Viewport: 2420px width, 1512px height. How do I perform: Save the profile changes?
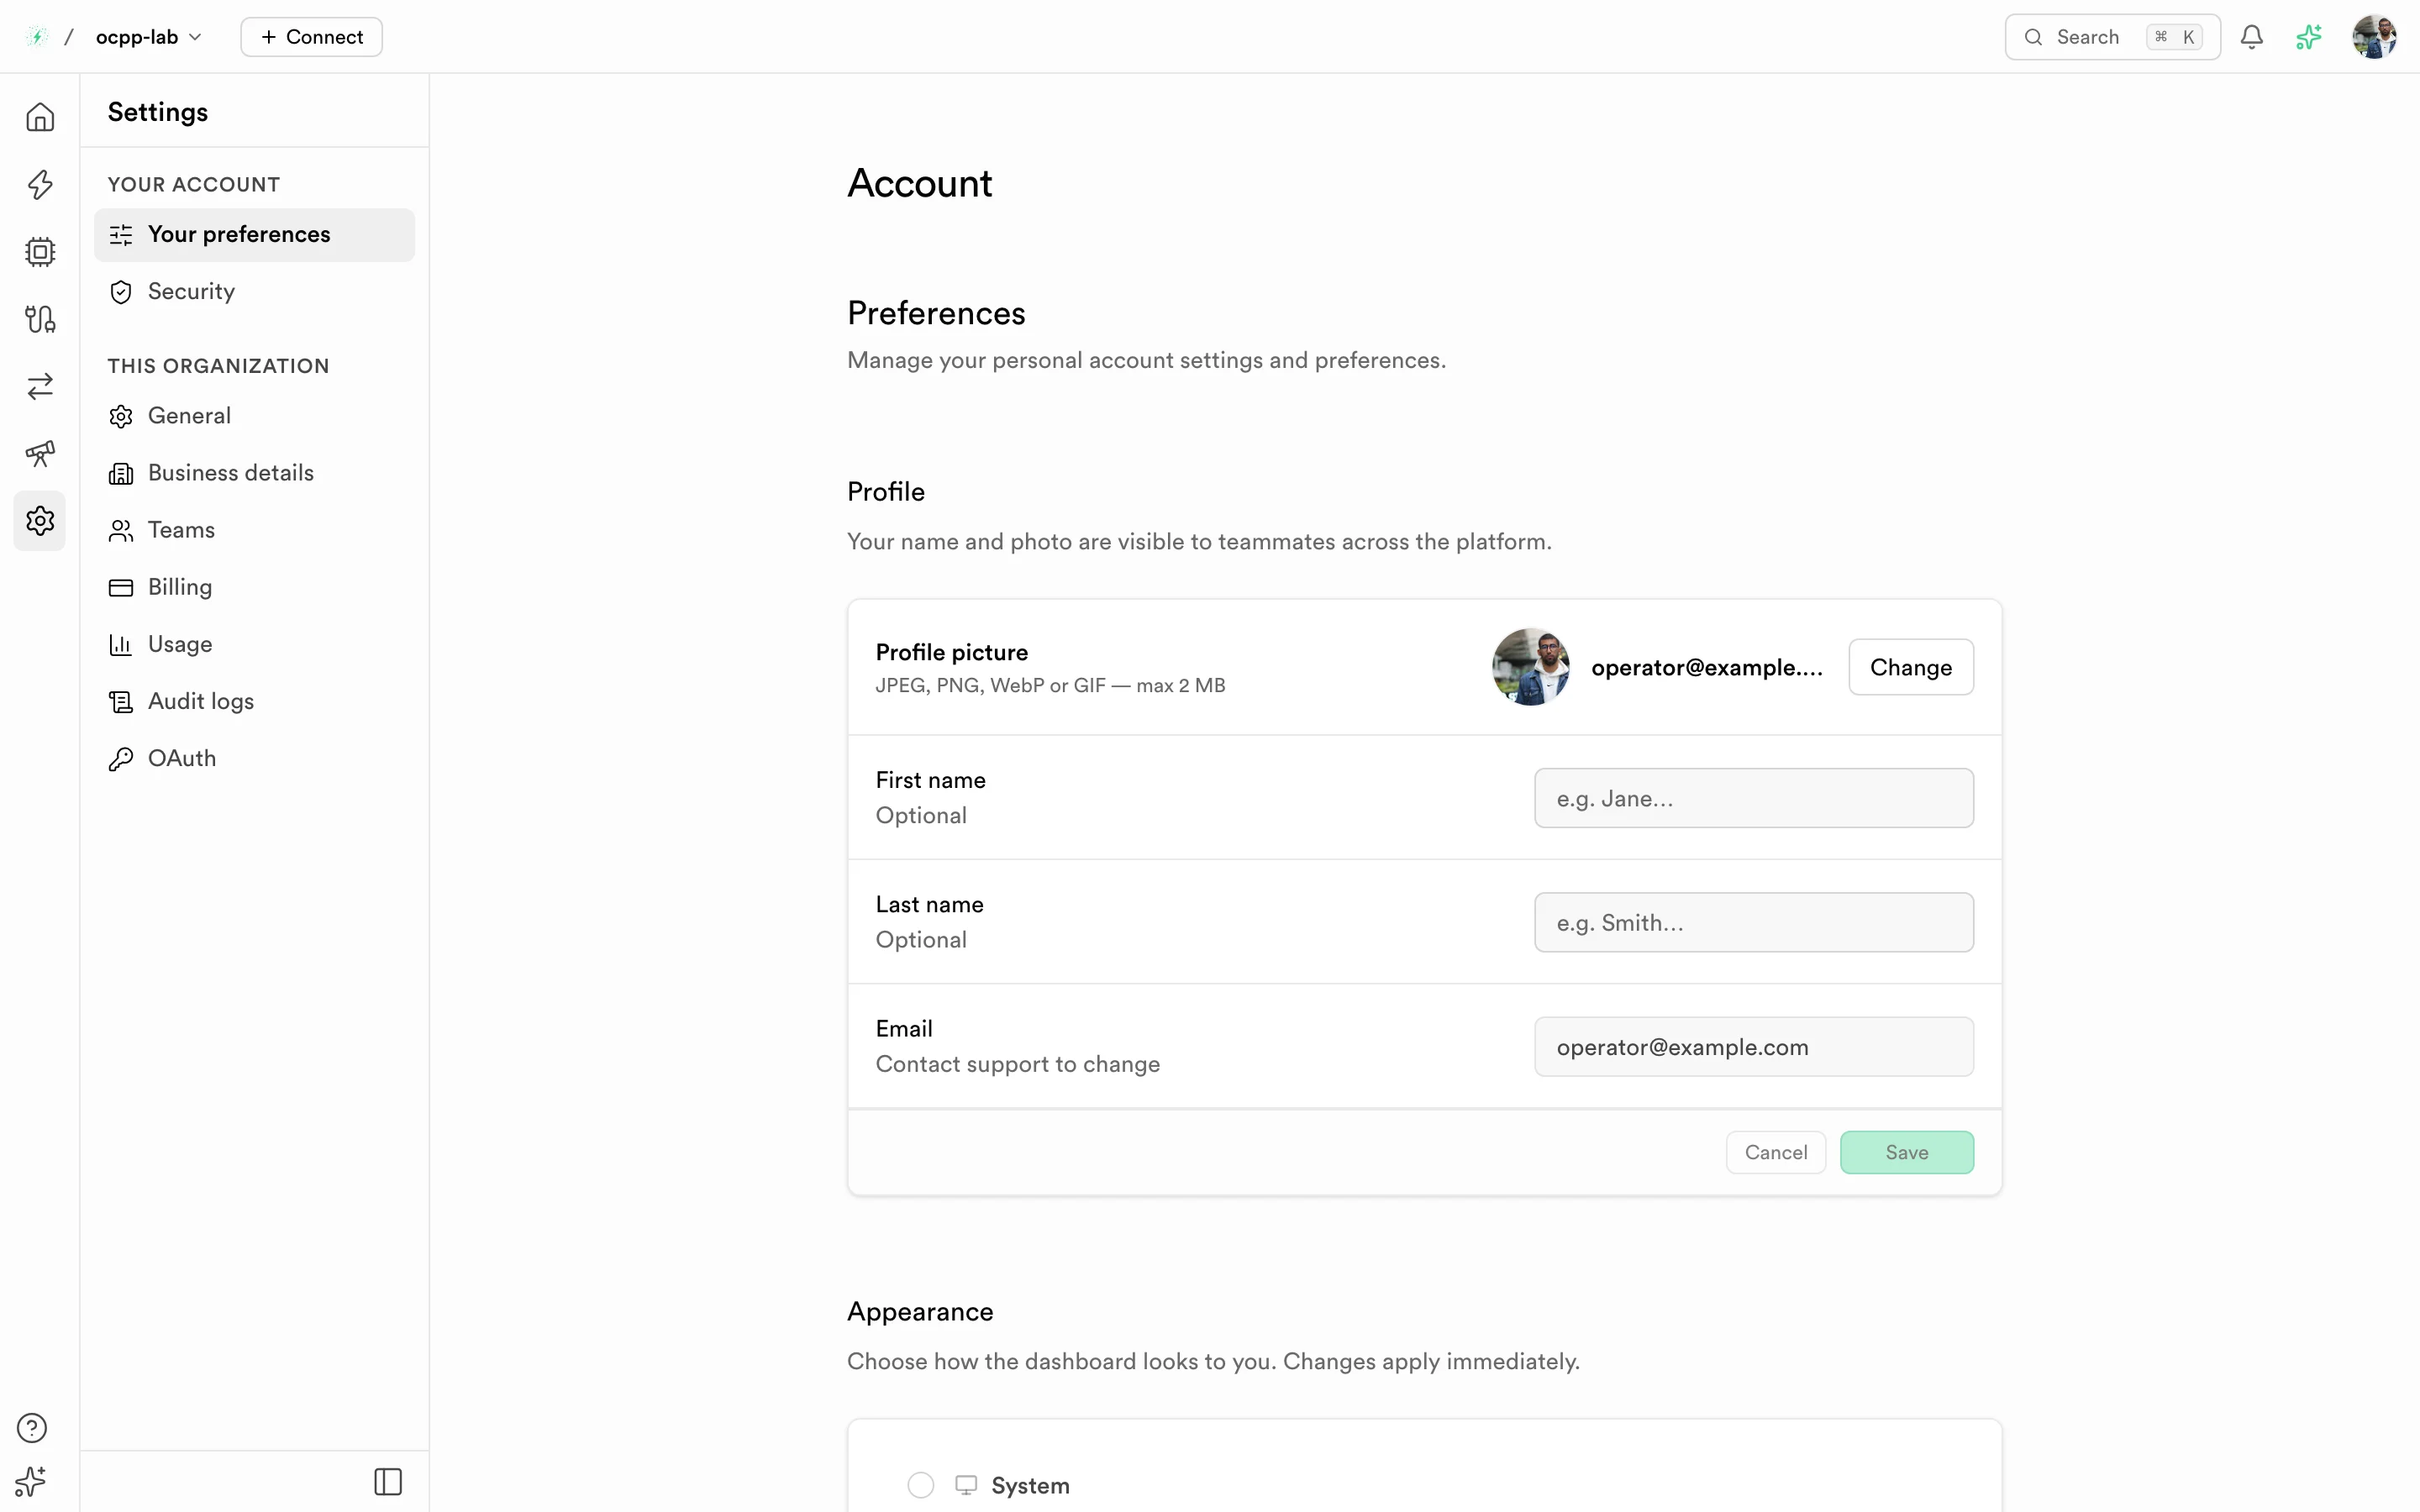click(x=1906, y=1152)
